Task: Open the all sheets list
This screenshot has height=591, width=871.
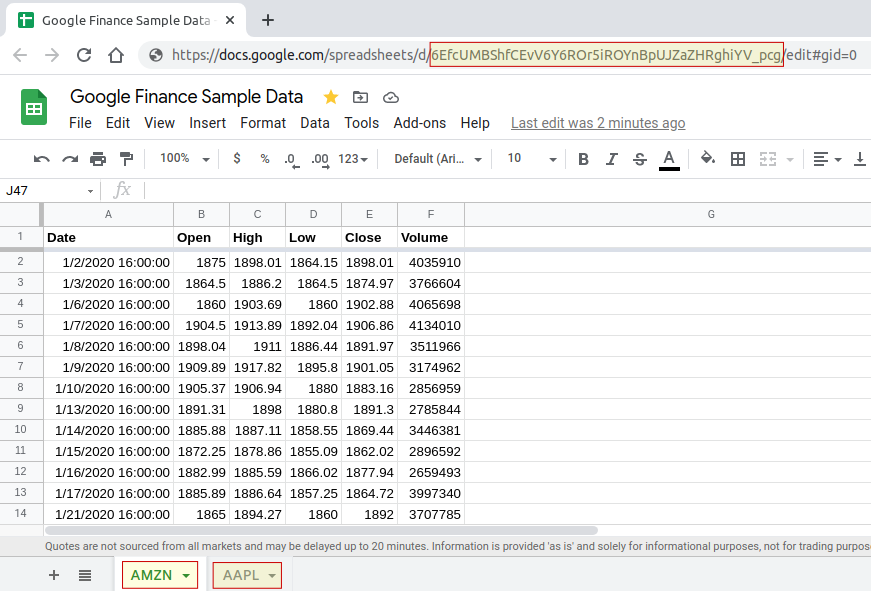Action: 85,575
